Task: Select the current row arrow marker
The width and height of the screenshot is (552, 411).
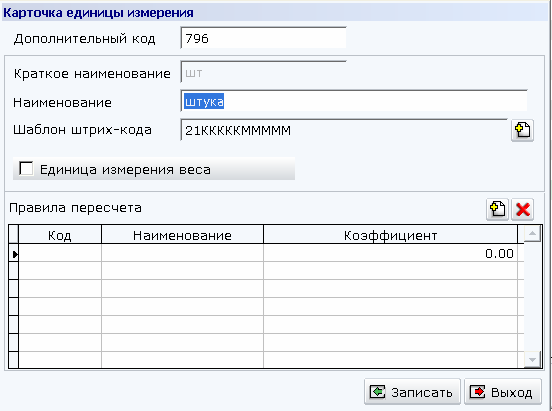Action: [14, 254]
